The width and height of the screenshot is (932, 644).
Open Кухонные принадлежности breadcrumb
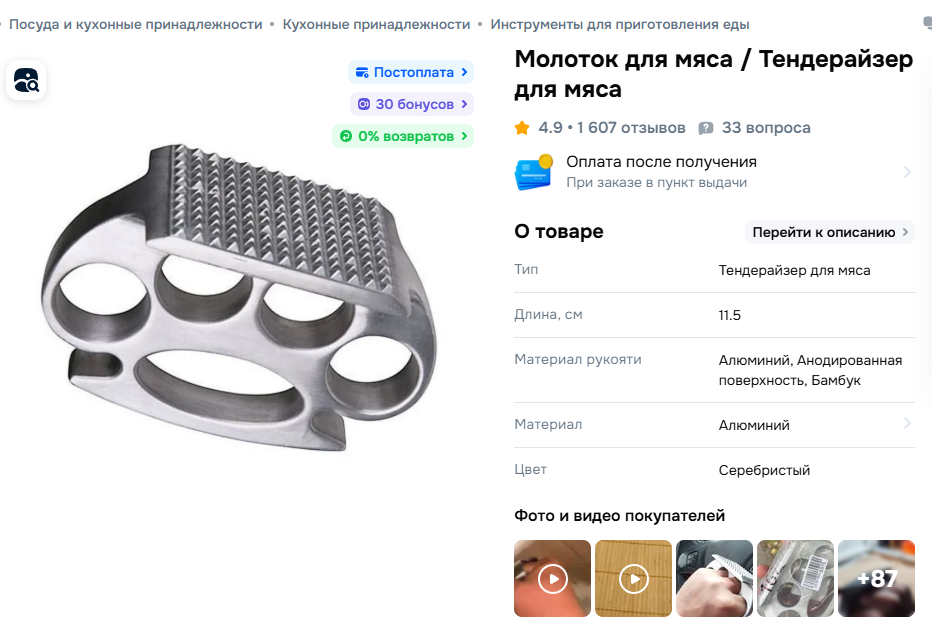click(376, 24)
